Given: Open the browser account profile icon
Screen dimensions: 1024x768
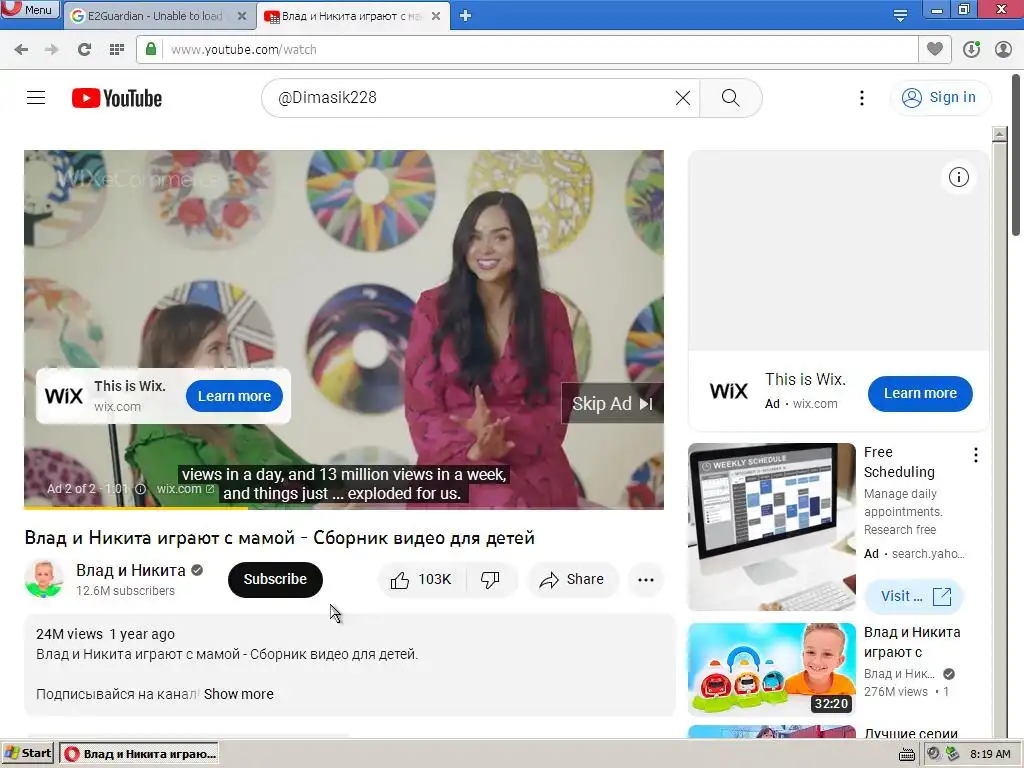Looking at the screenshot, I should click(1003, 50).
